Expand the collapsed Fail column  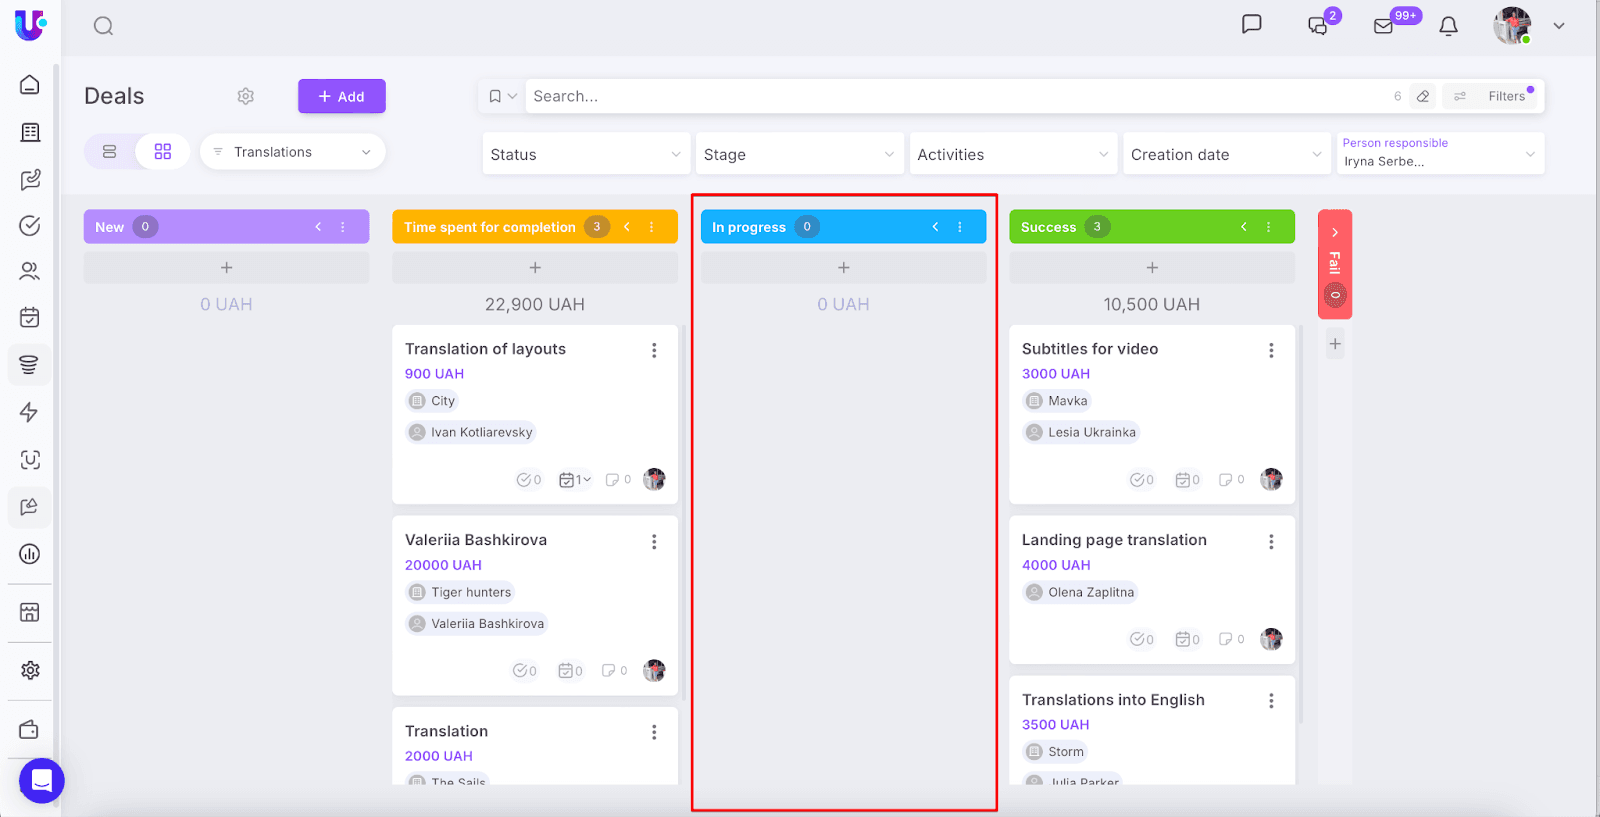pos(1335,232)
